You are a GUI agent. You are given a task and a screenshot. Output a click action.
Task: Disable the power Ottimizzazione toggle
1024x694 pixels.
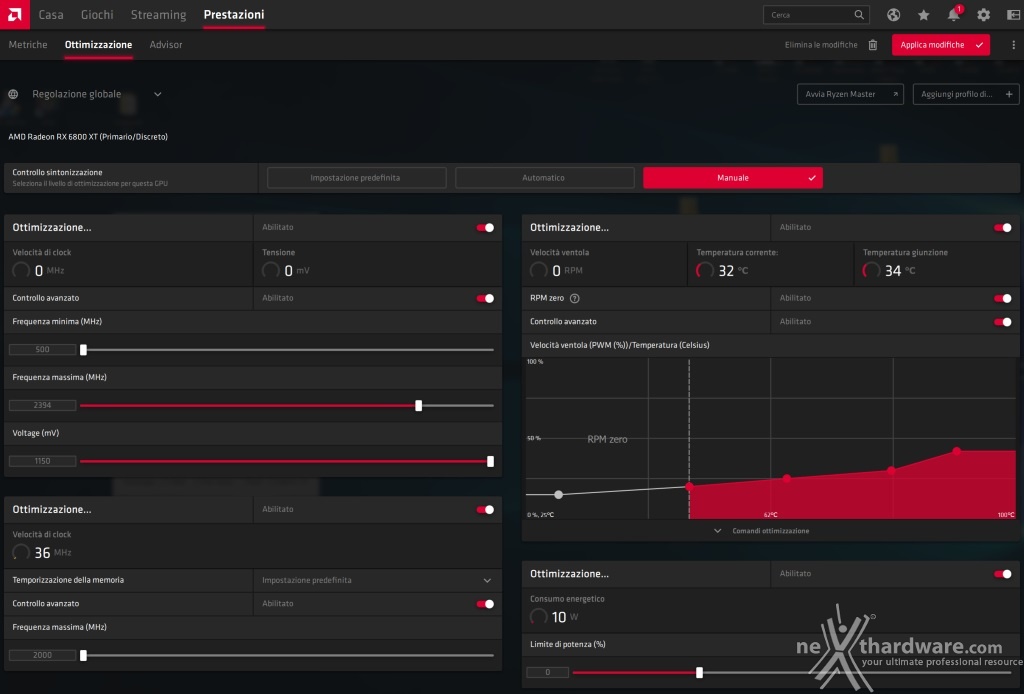coord(1002,574)
